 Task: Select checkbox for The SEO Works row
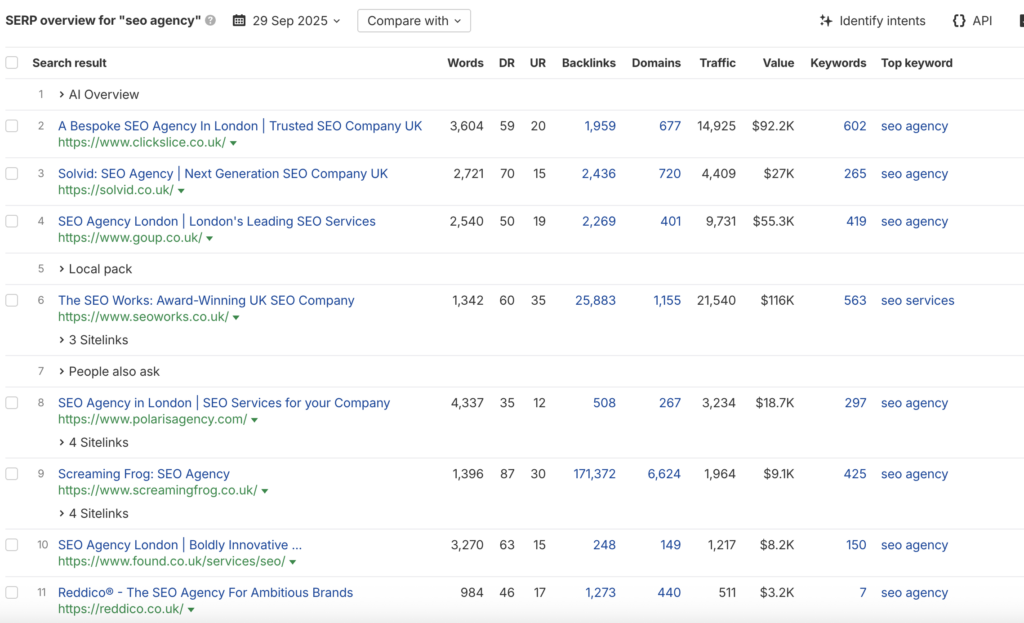[12, 301]
